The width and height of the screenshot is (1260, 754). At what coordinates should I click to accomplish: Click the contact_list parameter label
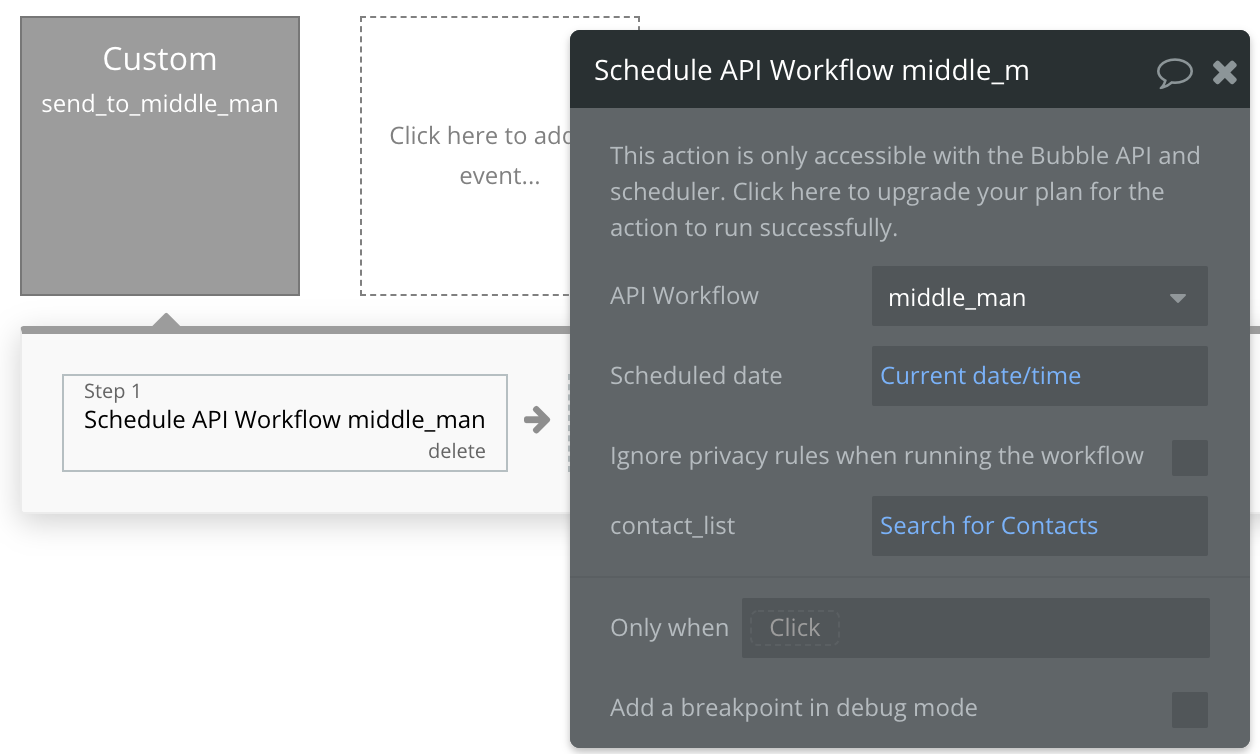(672, 526)
